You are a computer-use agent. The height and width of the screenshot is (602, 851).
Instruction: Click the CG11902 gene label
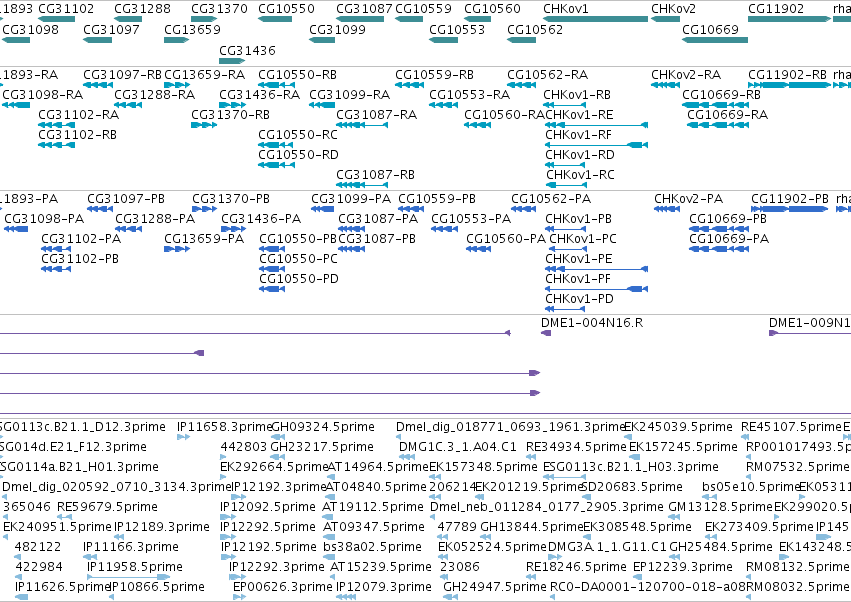(x=776, y=9)
